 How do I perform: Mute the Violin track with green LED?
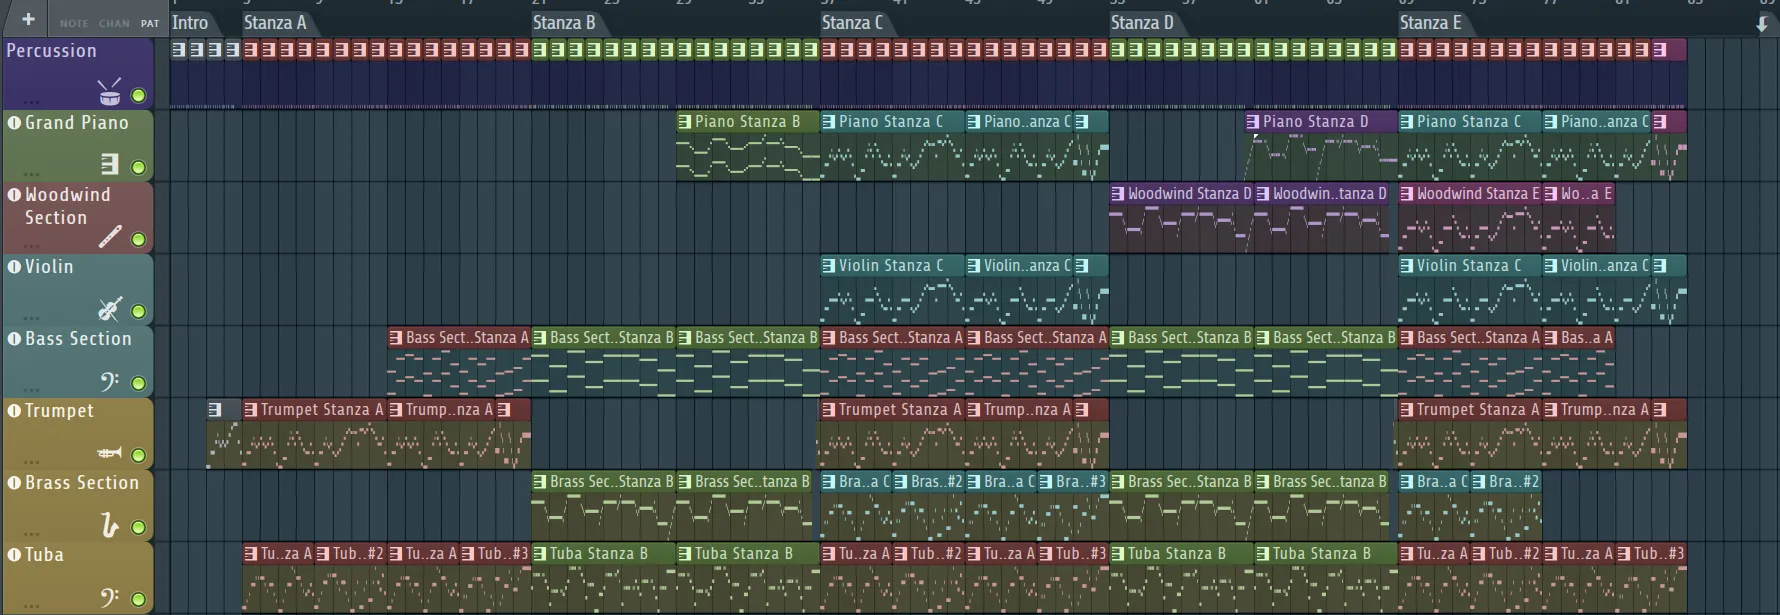click(139, 312)
